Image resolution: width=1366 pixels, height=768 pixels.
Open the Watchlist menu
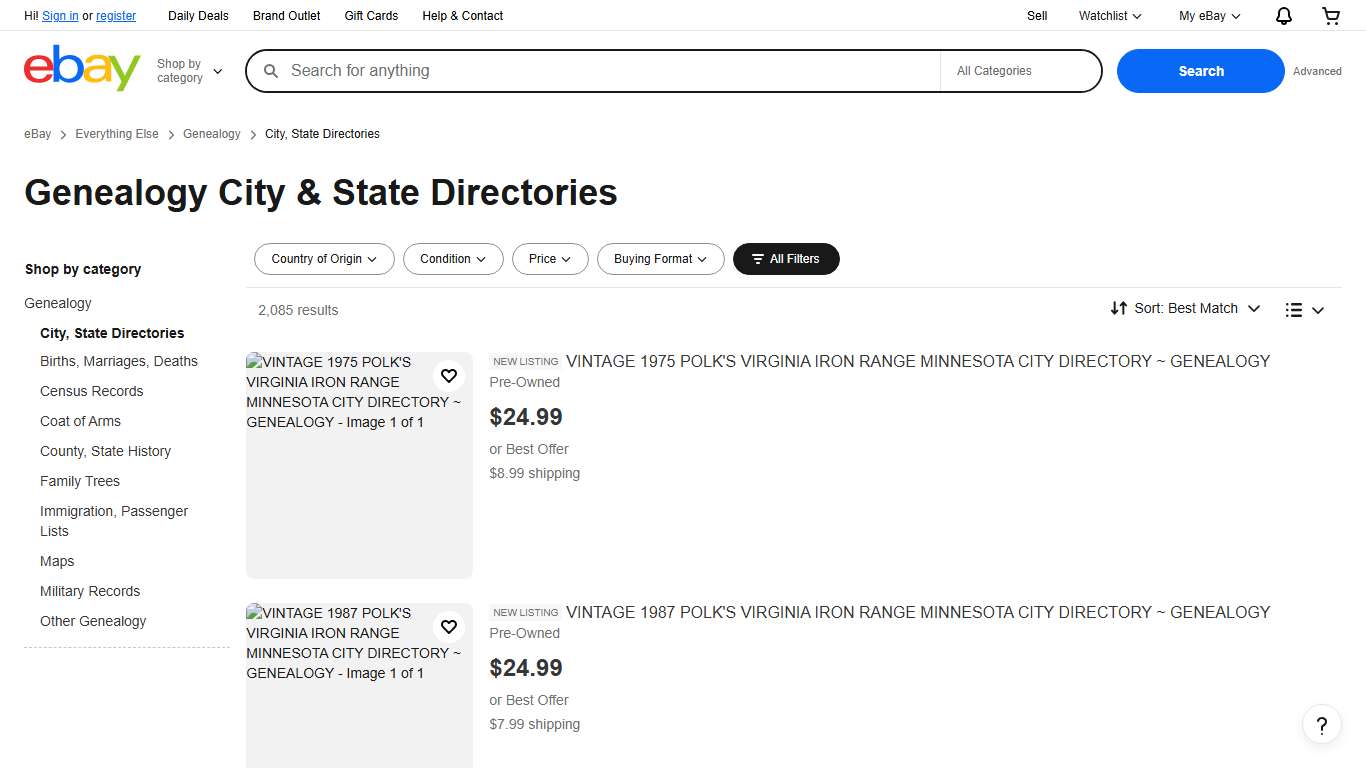click(x=1109, y=15)
